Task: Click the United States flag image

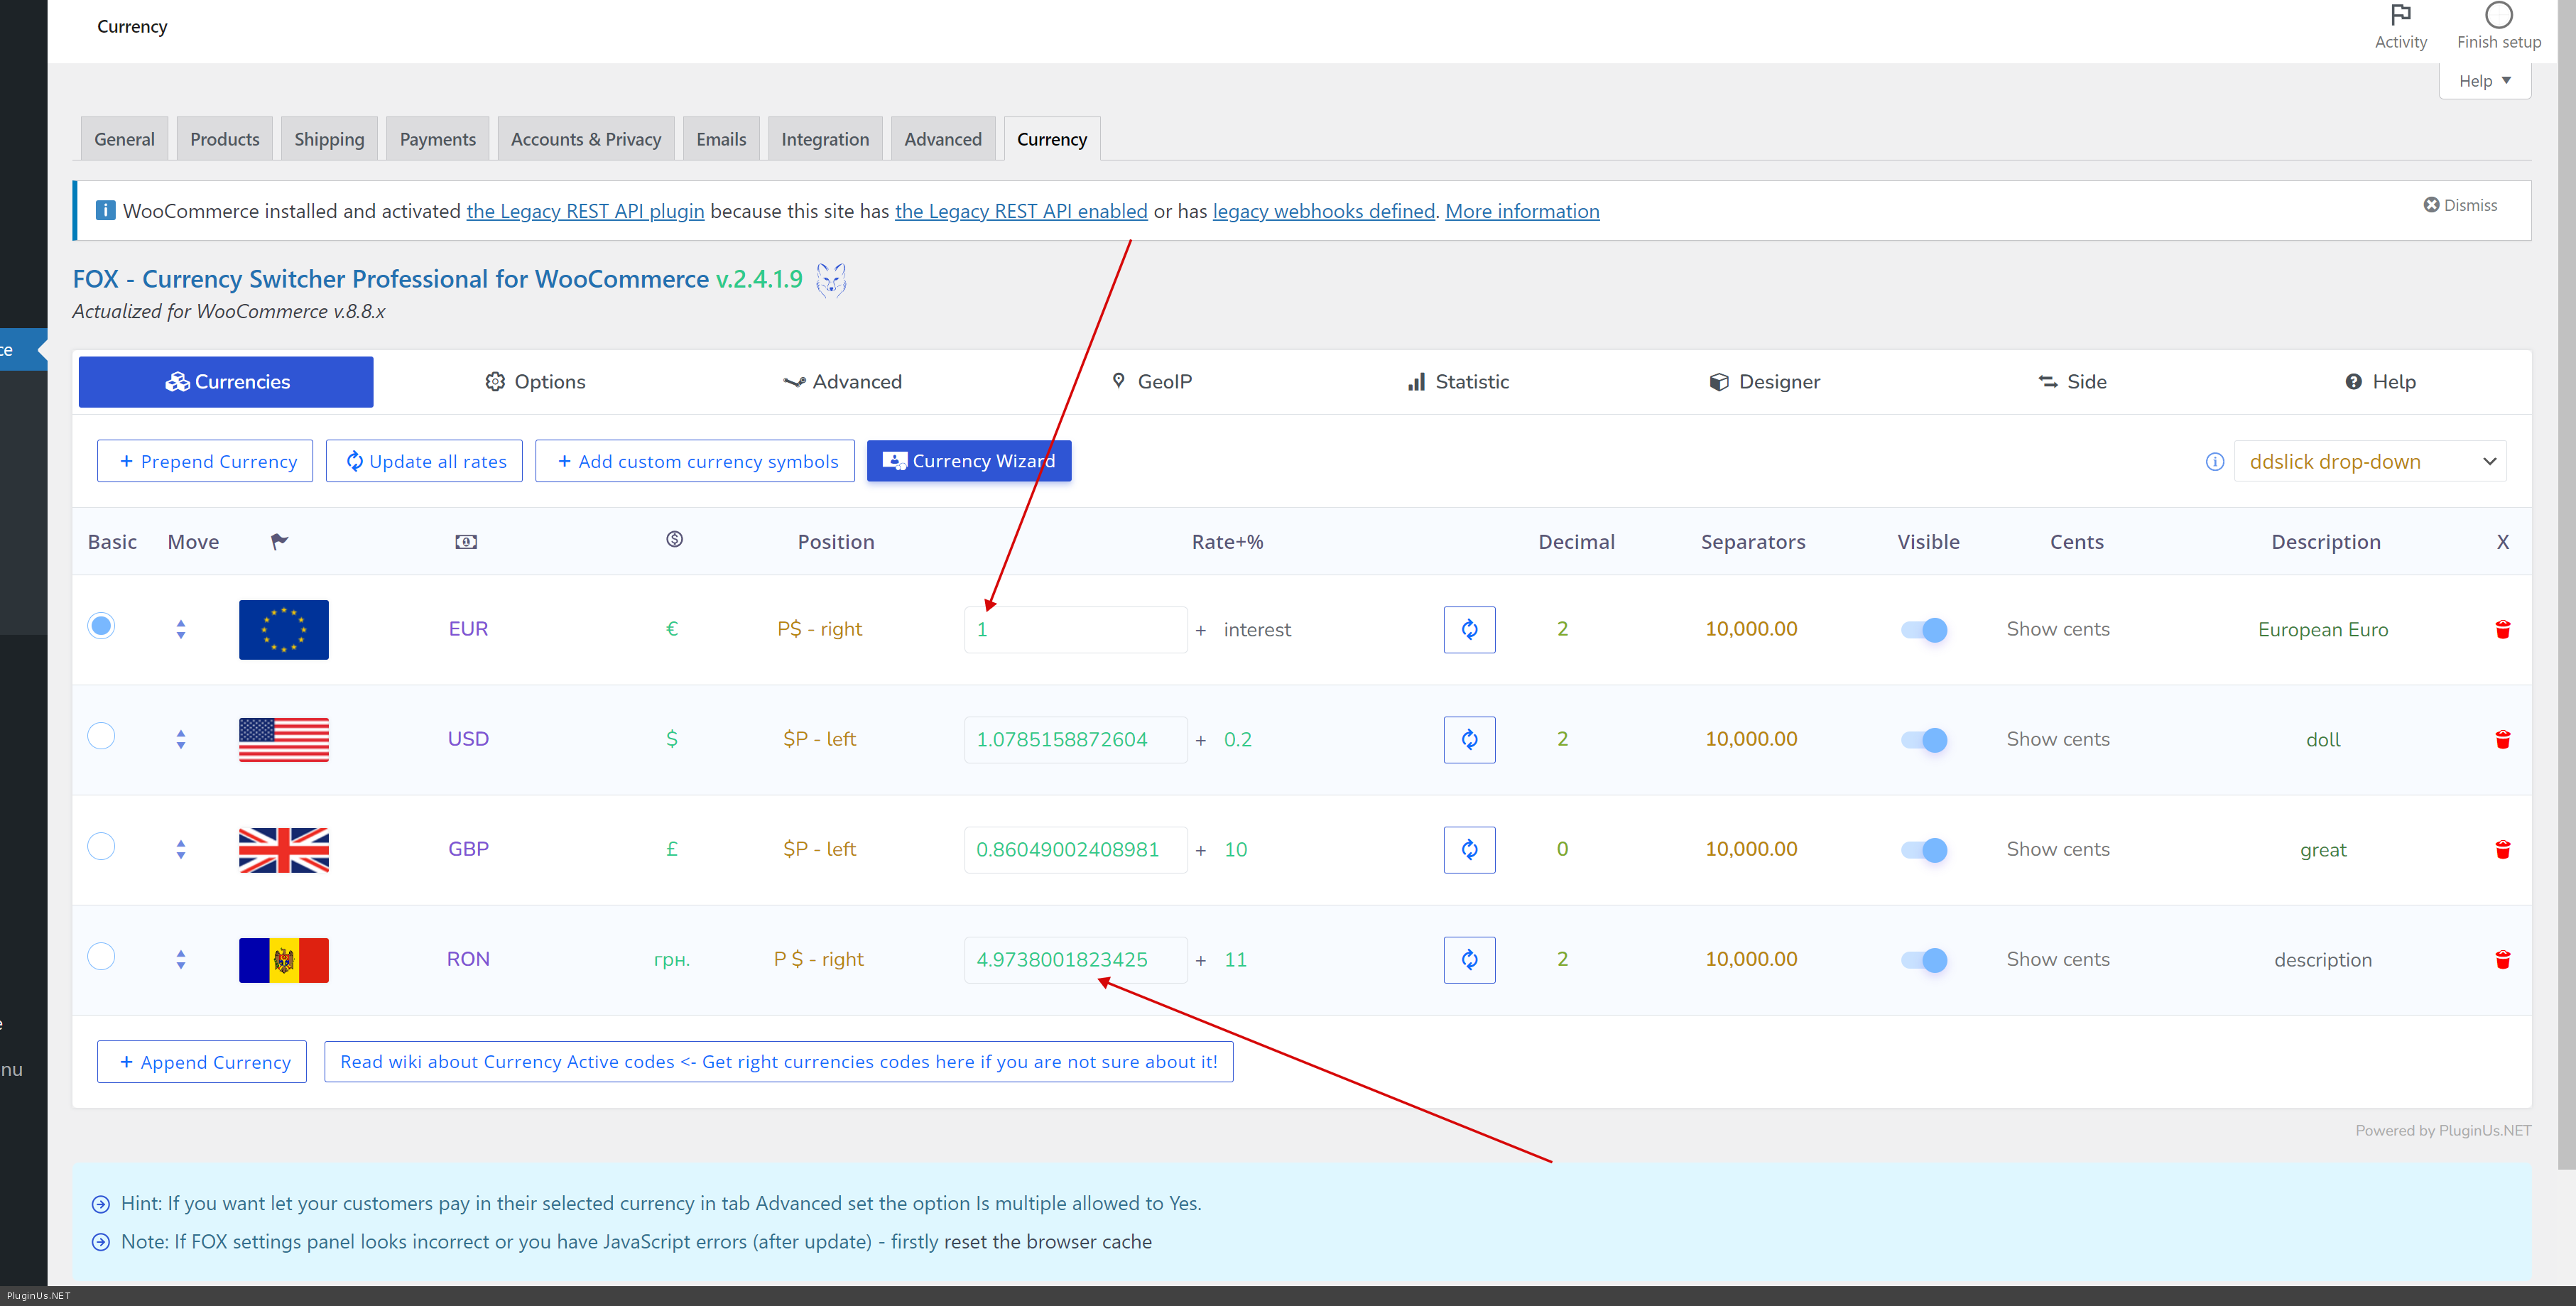Action: 284,739
